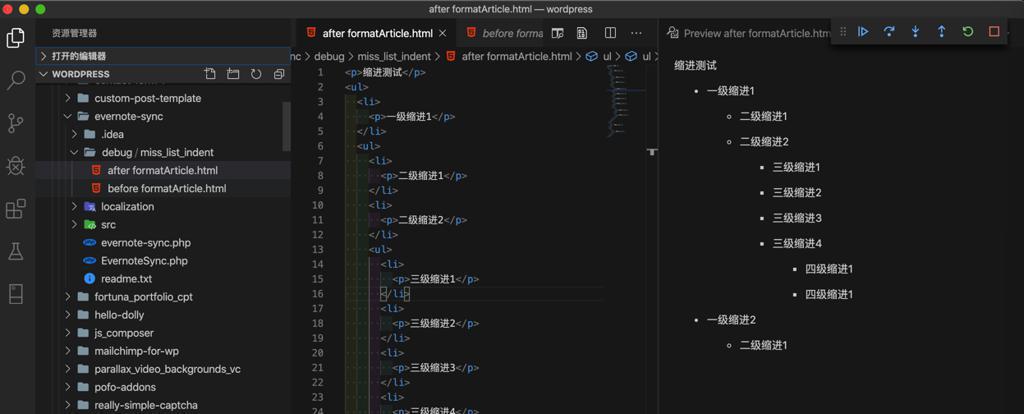Open the Source Control view
Screen dimensions: 1024x414
click(16, 123)
